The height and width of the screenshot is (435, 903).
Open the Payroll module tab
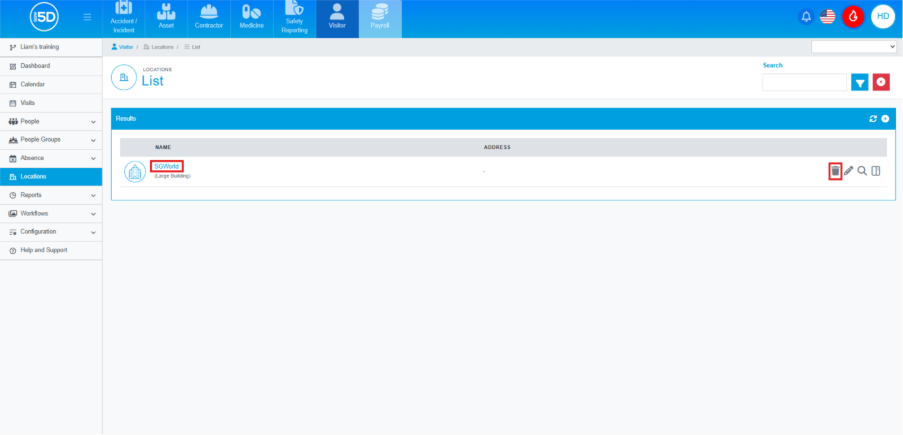click(x=380, y=19)
